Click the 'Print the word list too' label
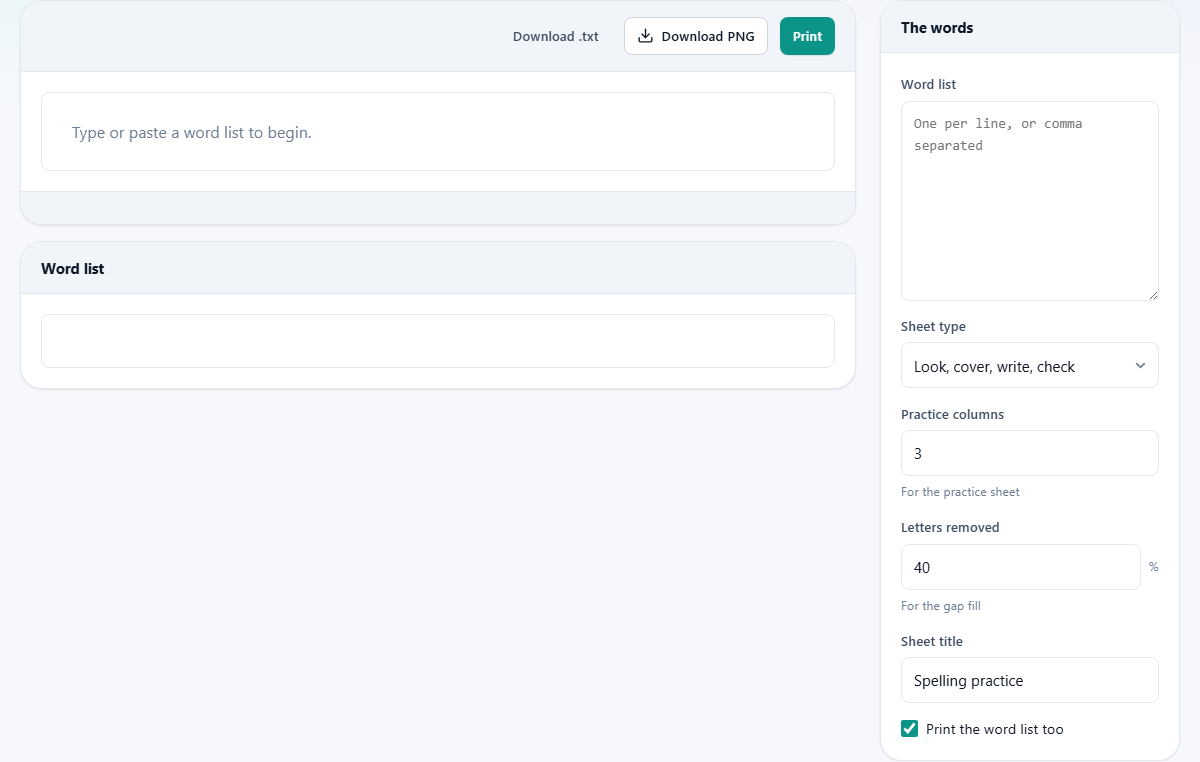The image size is (1200, 762). pos(995,729)
